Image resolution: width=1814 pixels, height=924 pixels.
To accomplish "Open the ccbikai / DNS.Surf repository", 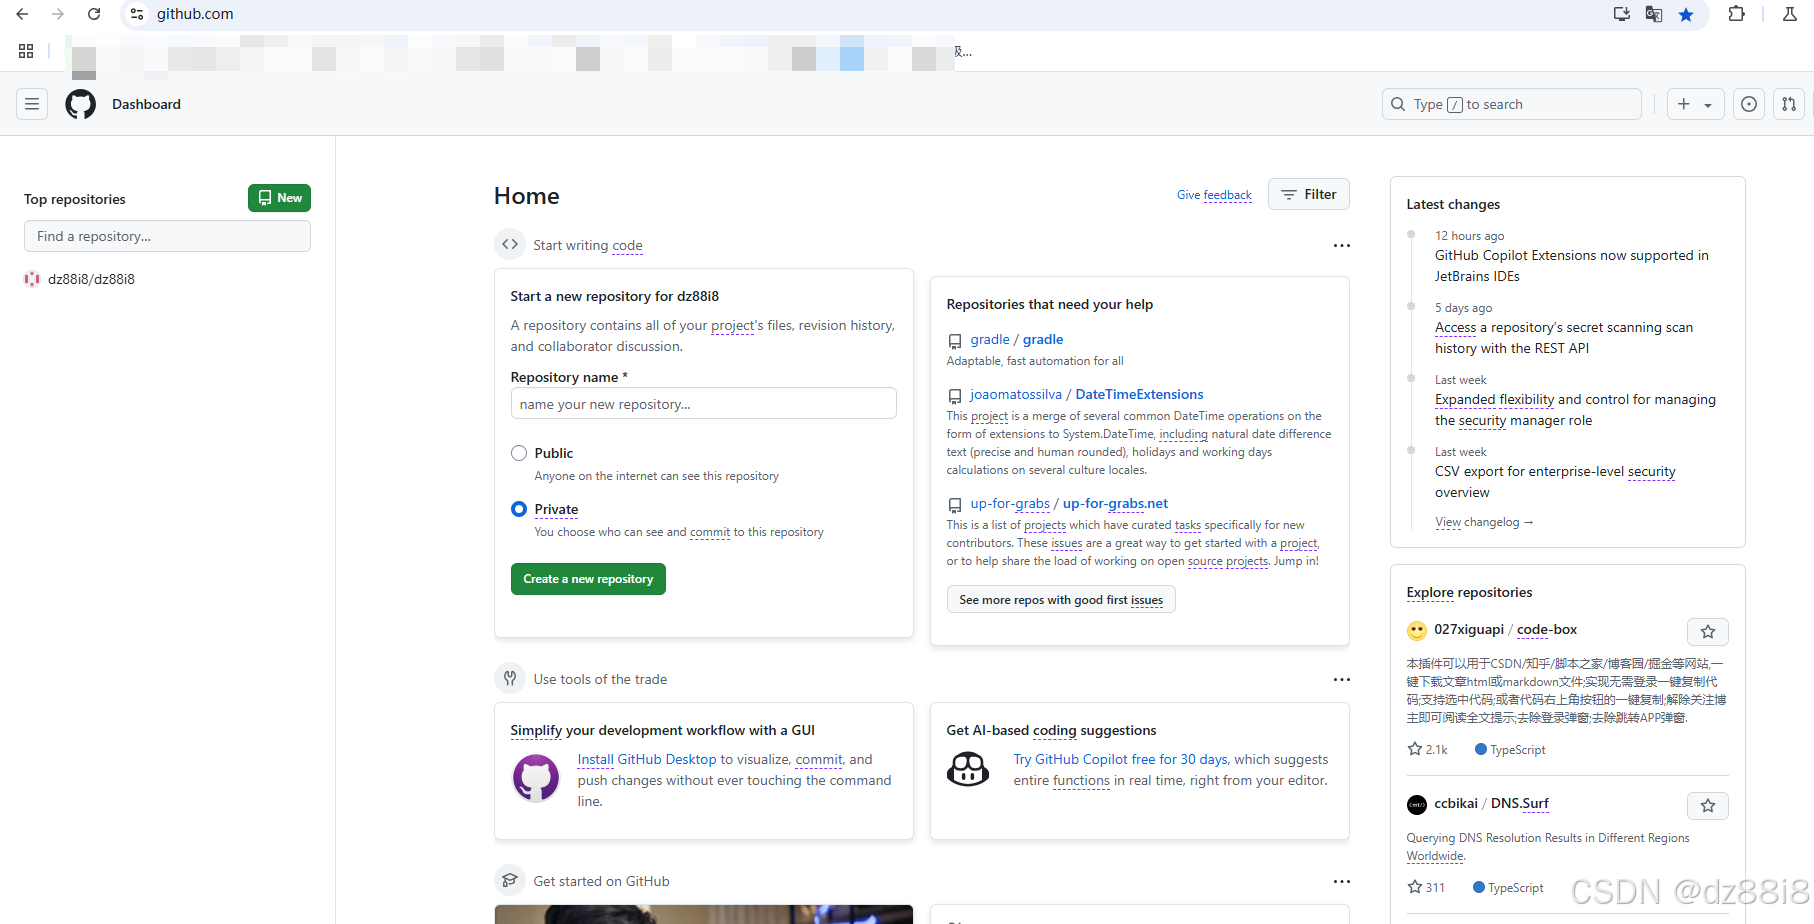I will [1491, 804].
